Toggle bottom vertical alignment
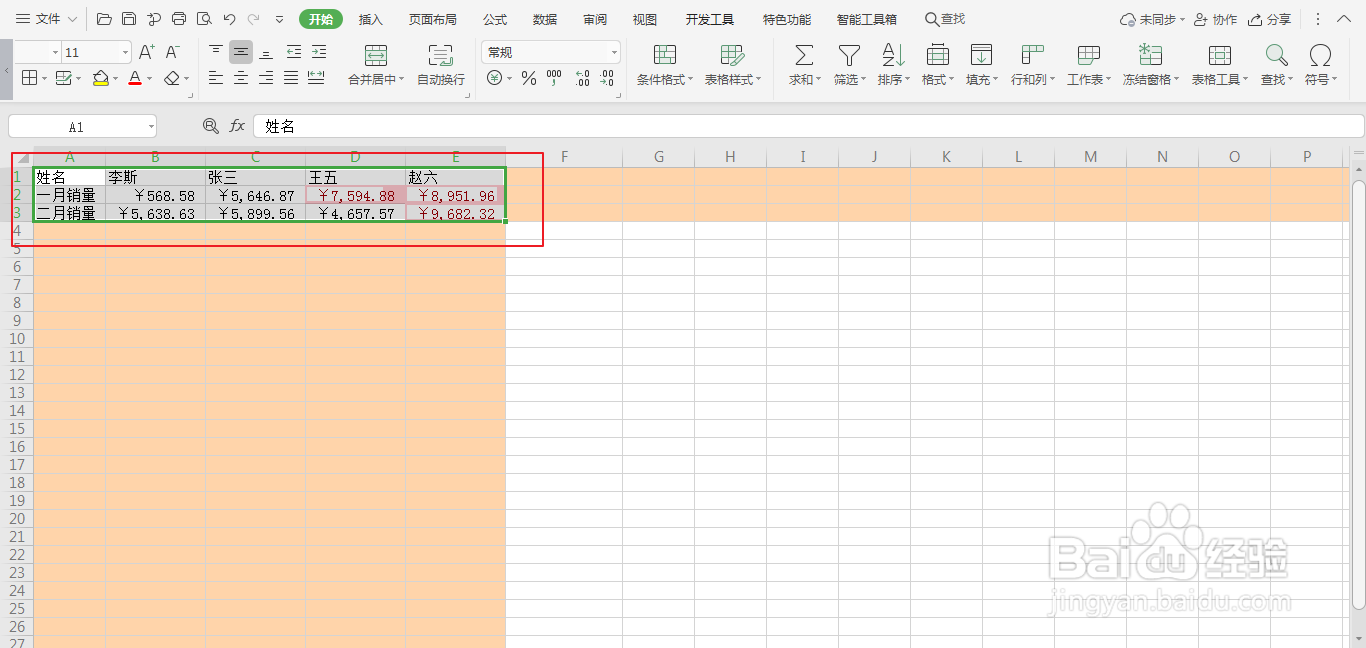Viewport: 1366px width, 648px height. [266, 52]
